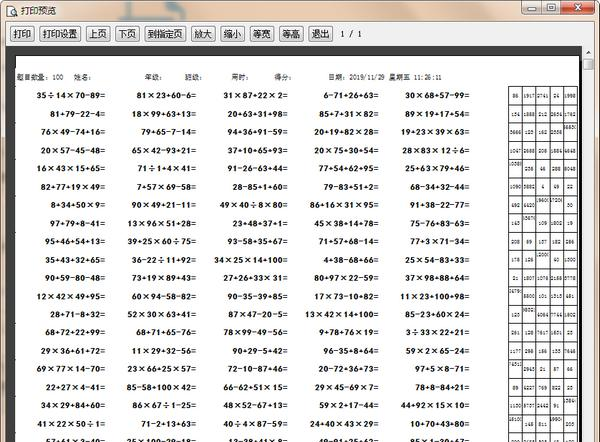
Task: Click 到指定页 to jump to a page
Action: pos(165,34)
